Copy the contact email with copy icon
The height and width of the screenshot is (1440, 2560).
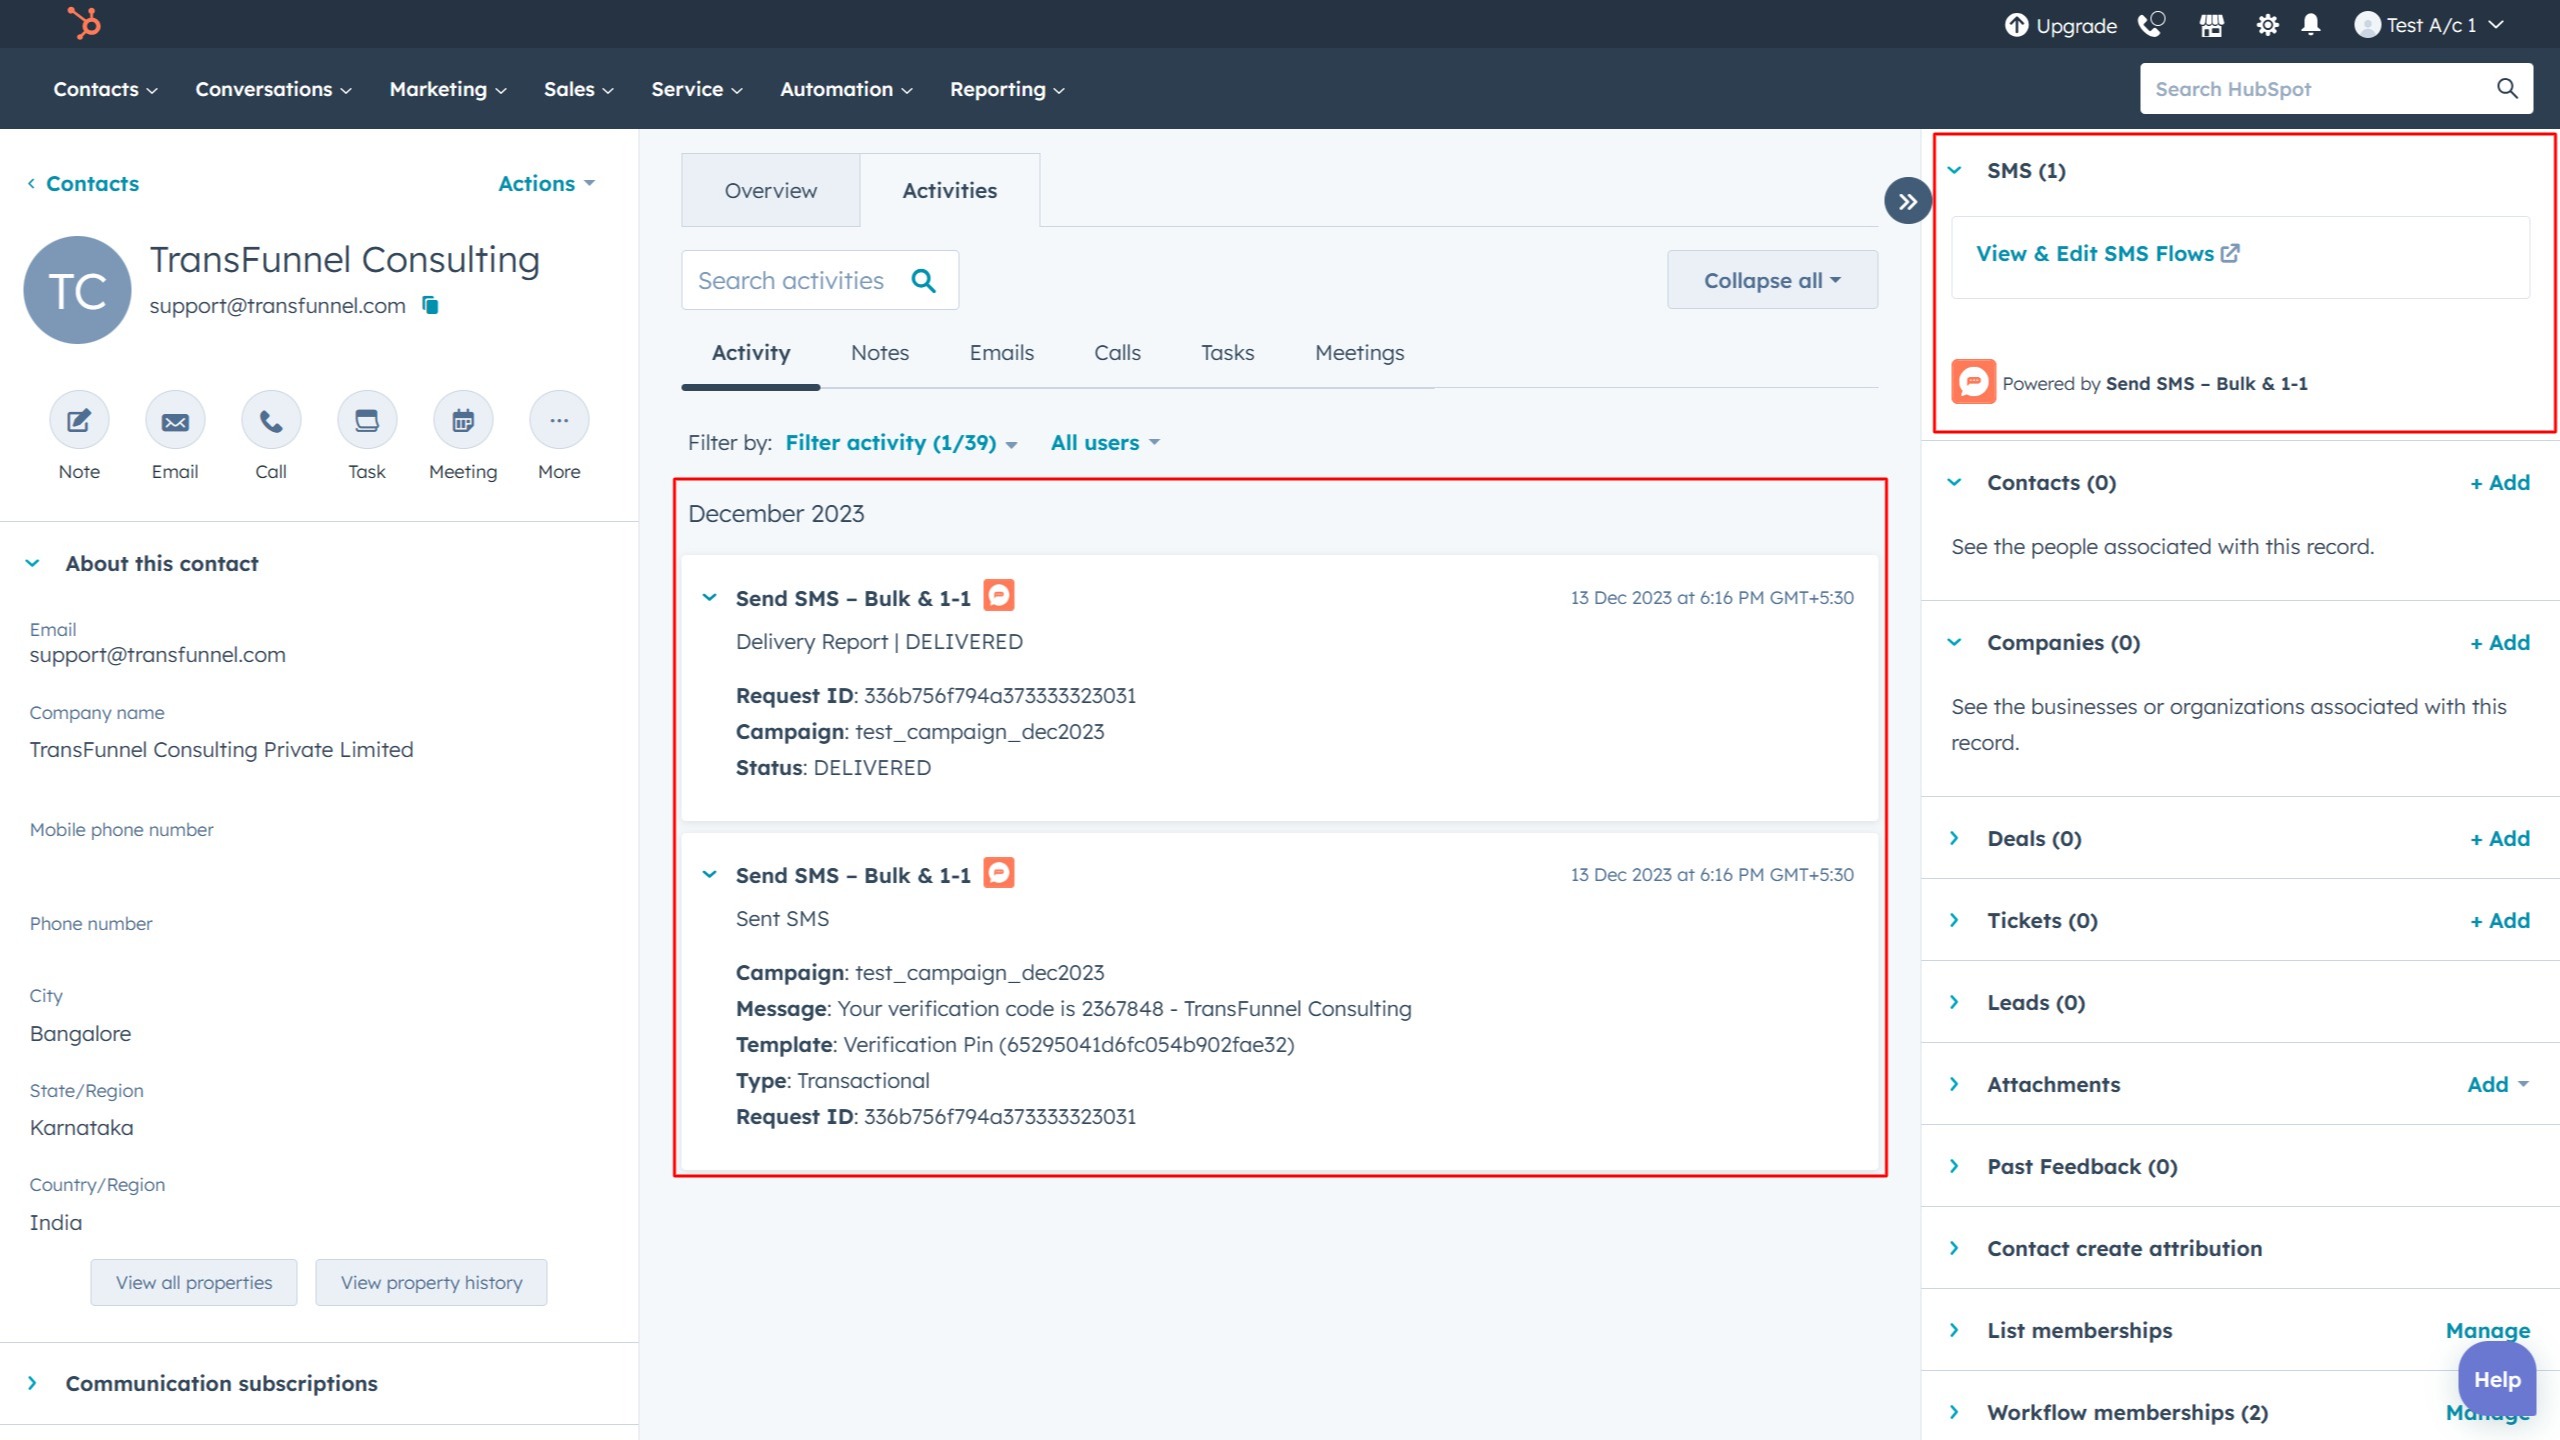tap(430, 305)
